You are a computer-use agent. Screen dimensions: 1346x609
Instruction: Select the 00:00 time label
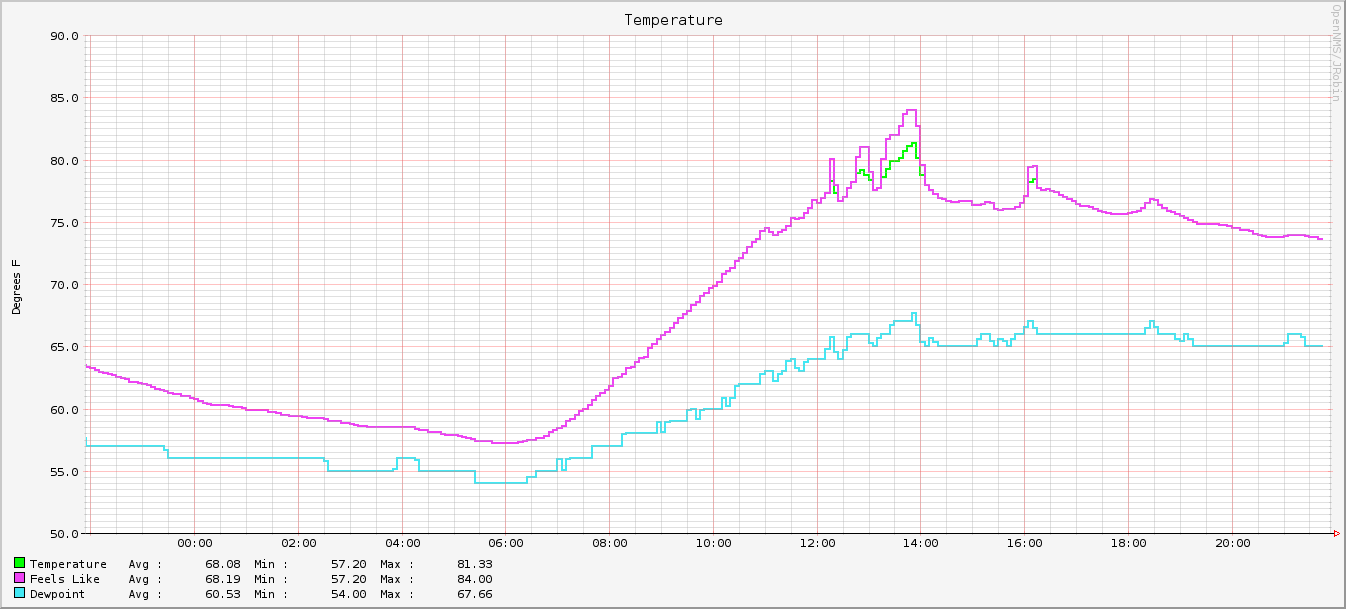coord(196,543)
